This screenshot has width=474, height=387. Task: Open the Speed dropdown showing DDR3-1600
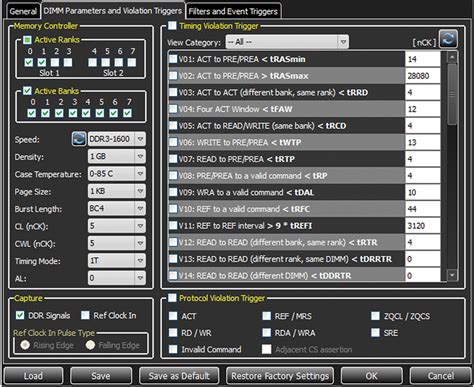(117, 139)
